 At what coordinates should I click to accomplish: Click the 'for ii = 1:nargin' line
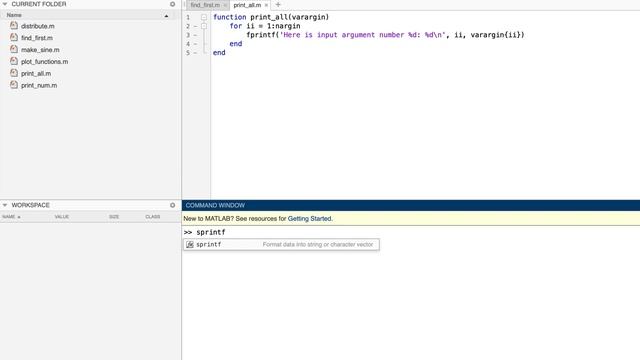pyautogui.click(x=265, y=26)
